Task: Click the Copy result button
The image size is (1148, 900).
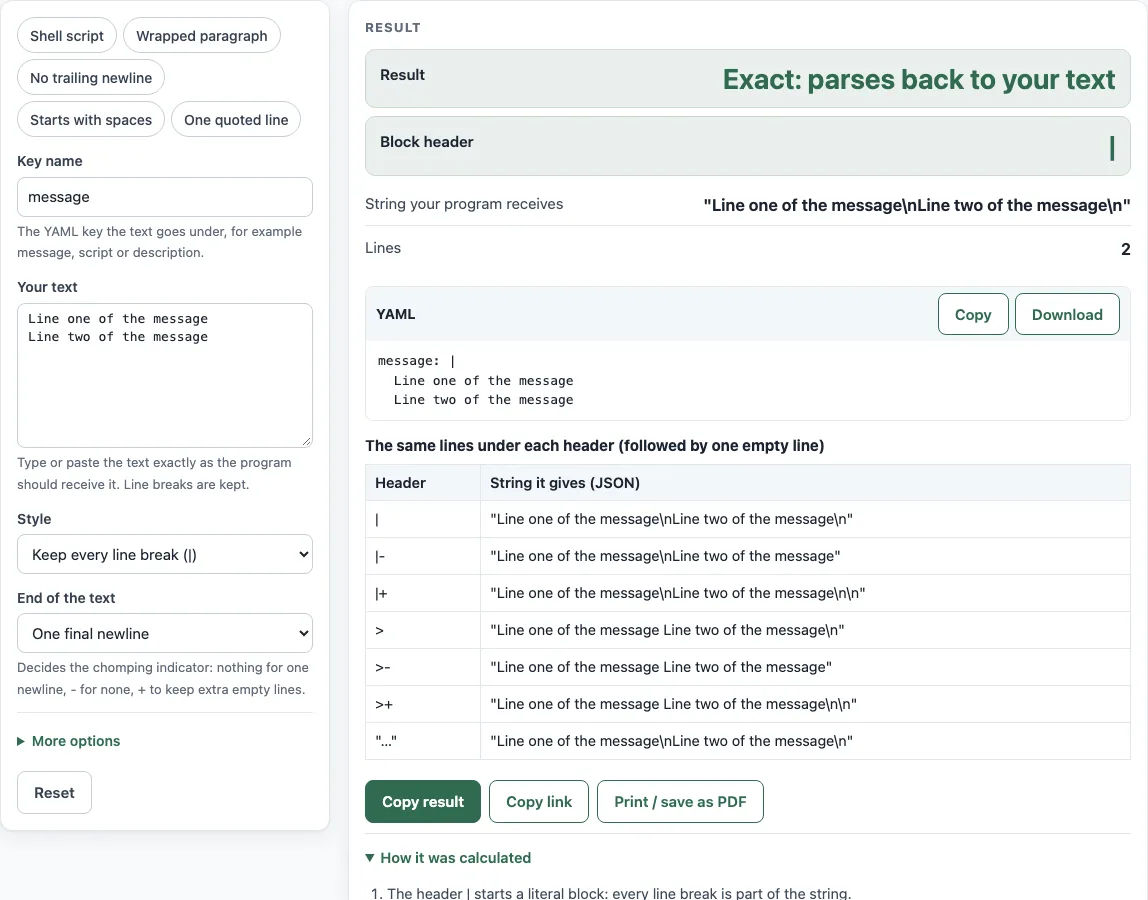Action: coord(422,801)
